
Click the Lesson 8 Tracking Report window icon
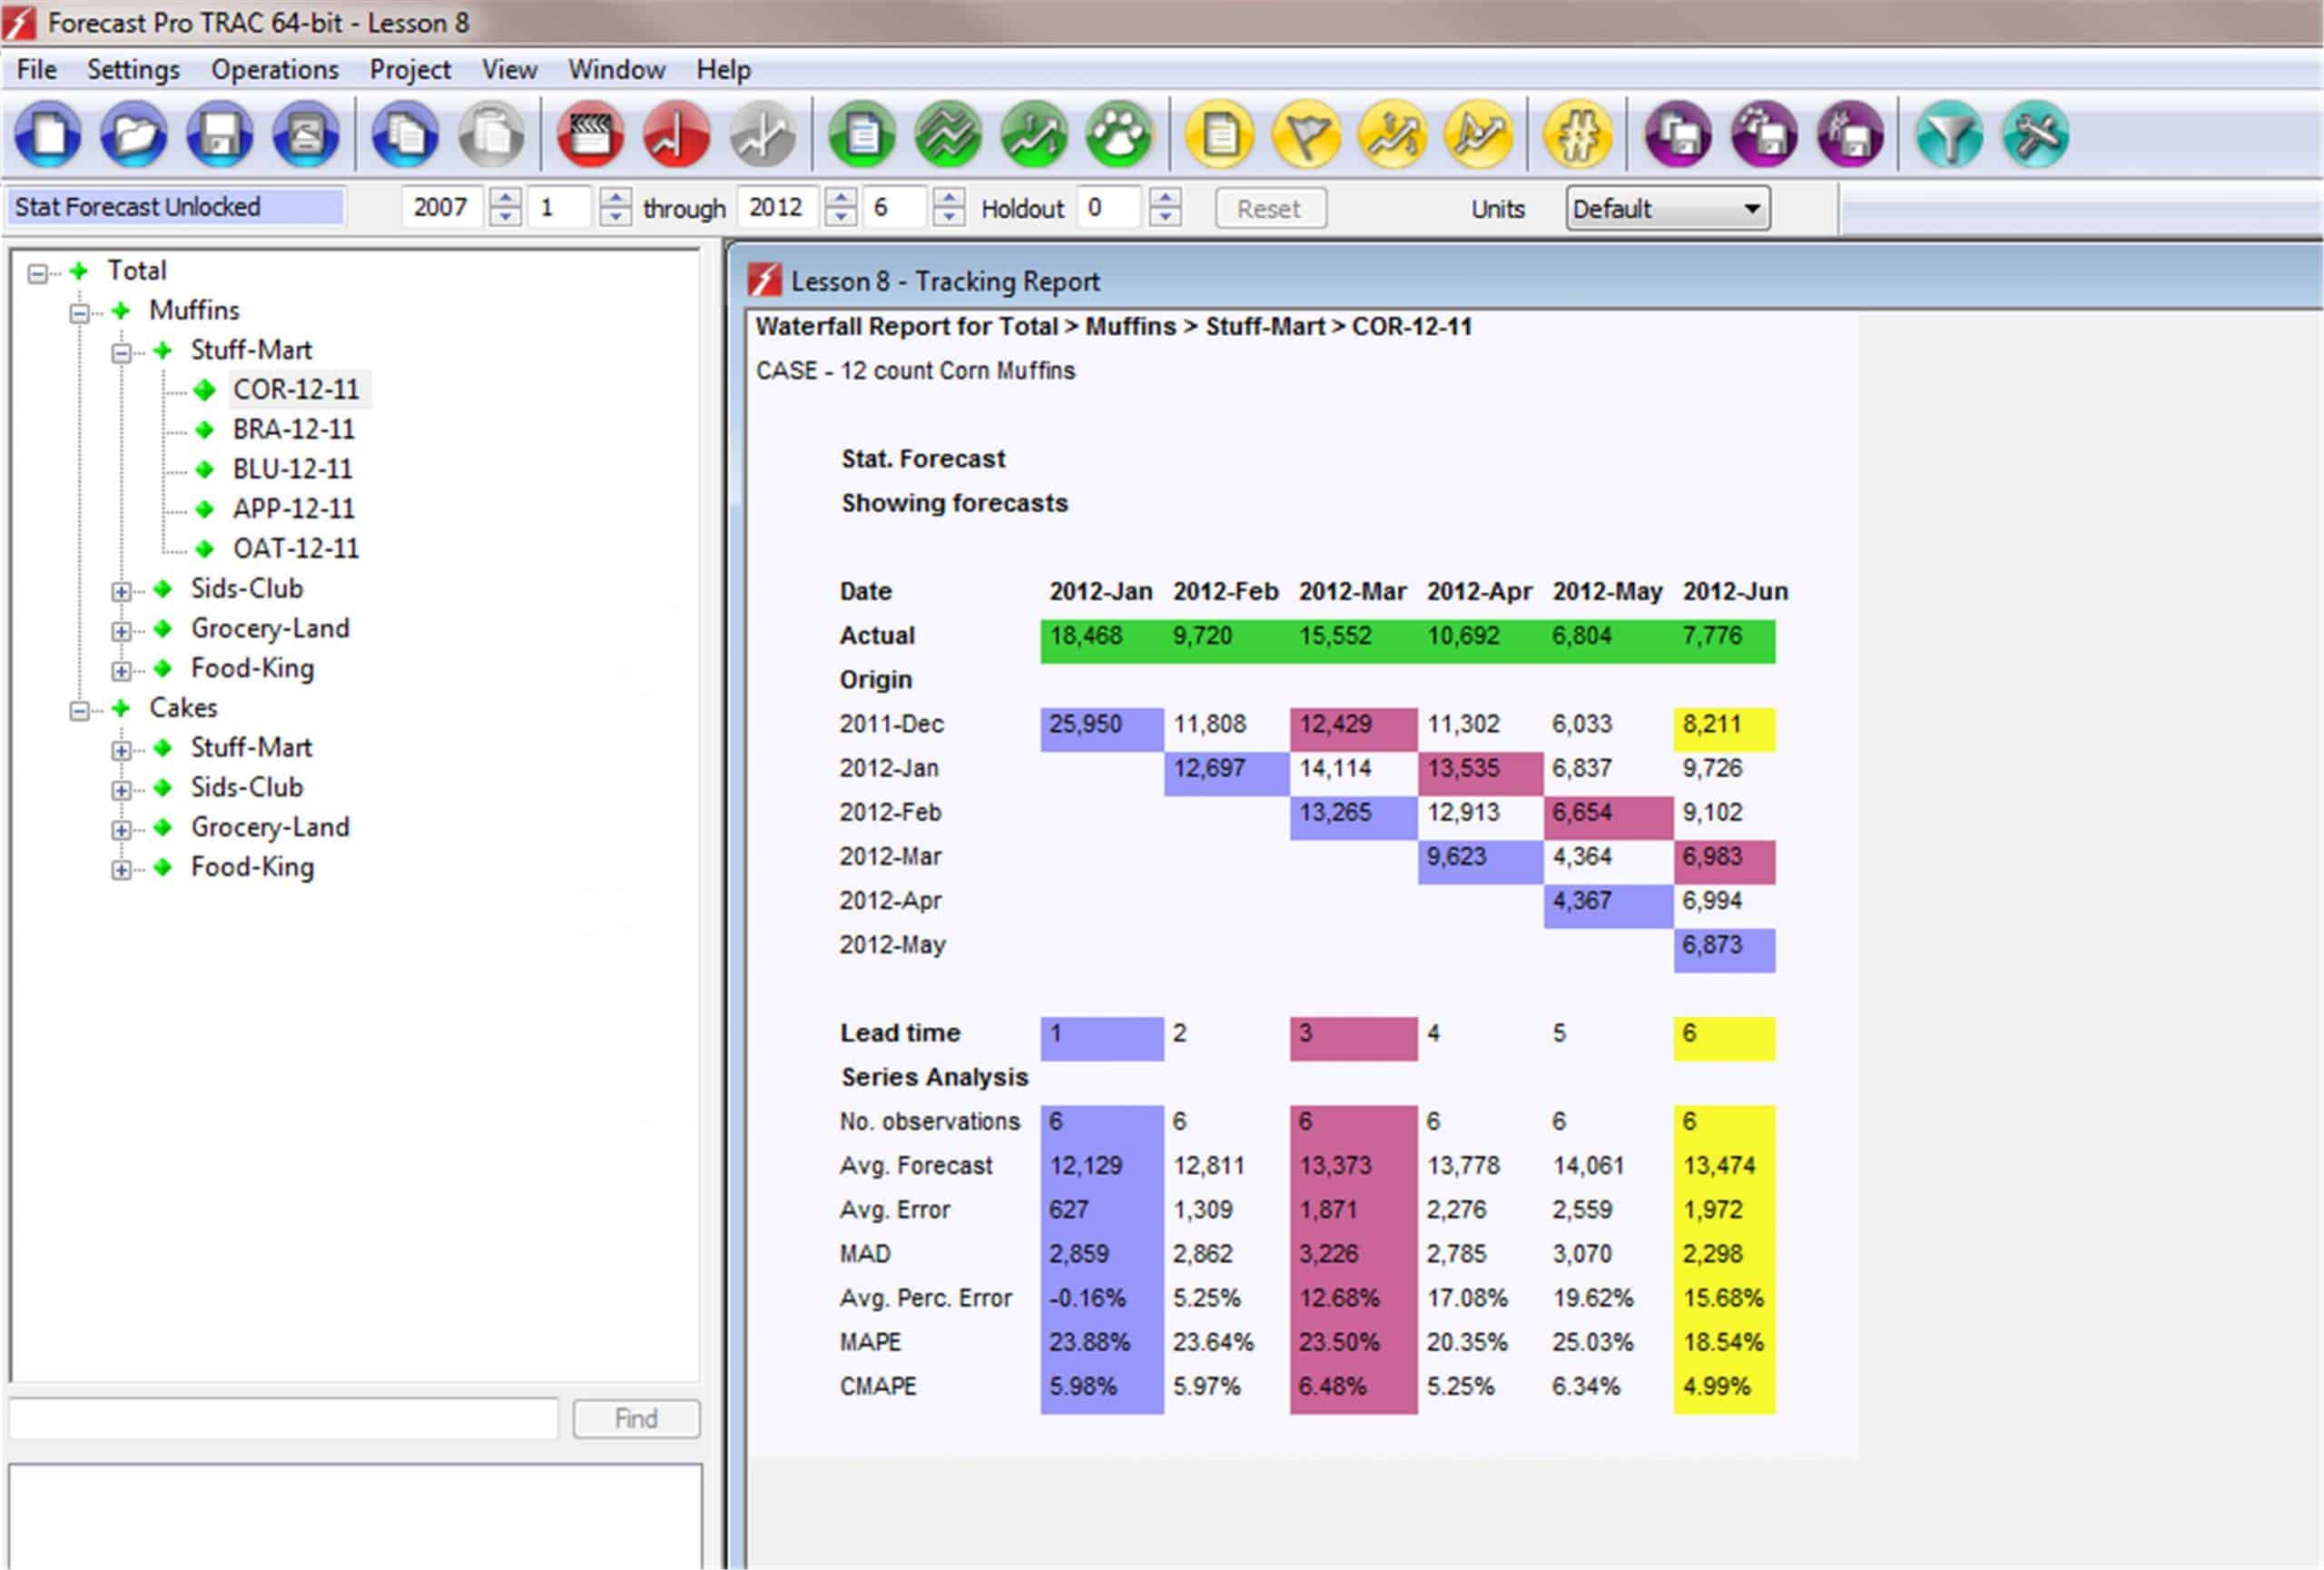[765, 281]
